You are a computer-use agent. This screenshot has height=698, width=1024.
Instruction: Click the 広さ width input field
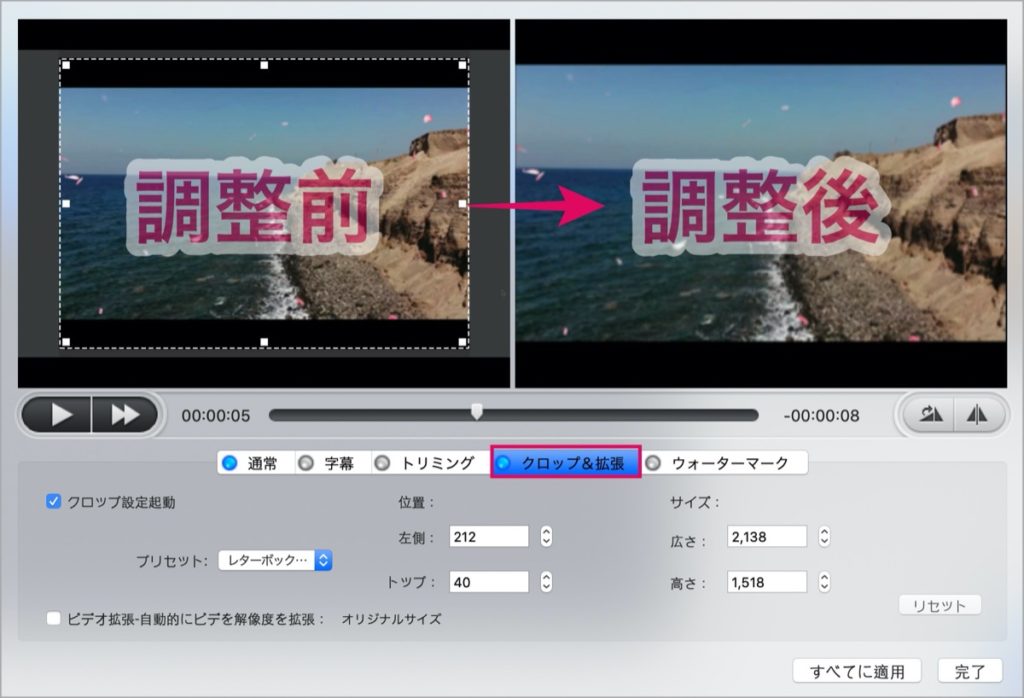[x=767, y=537]
